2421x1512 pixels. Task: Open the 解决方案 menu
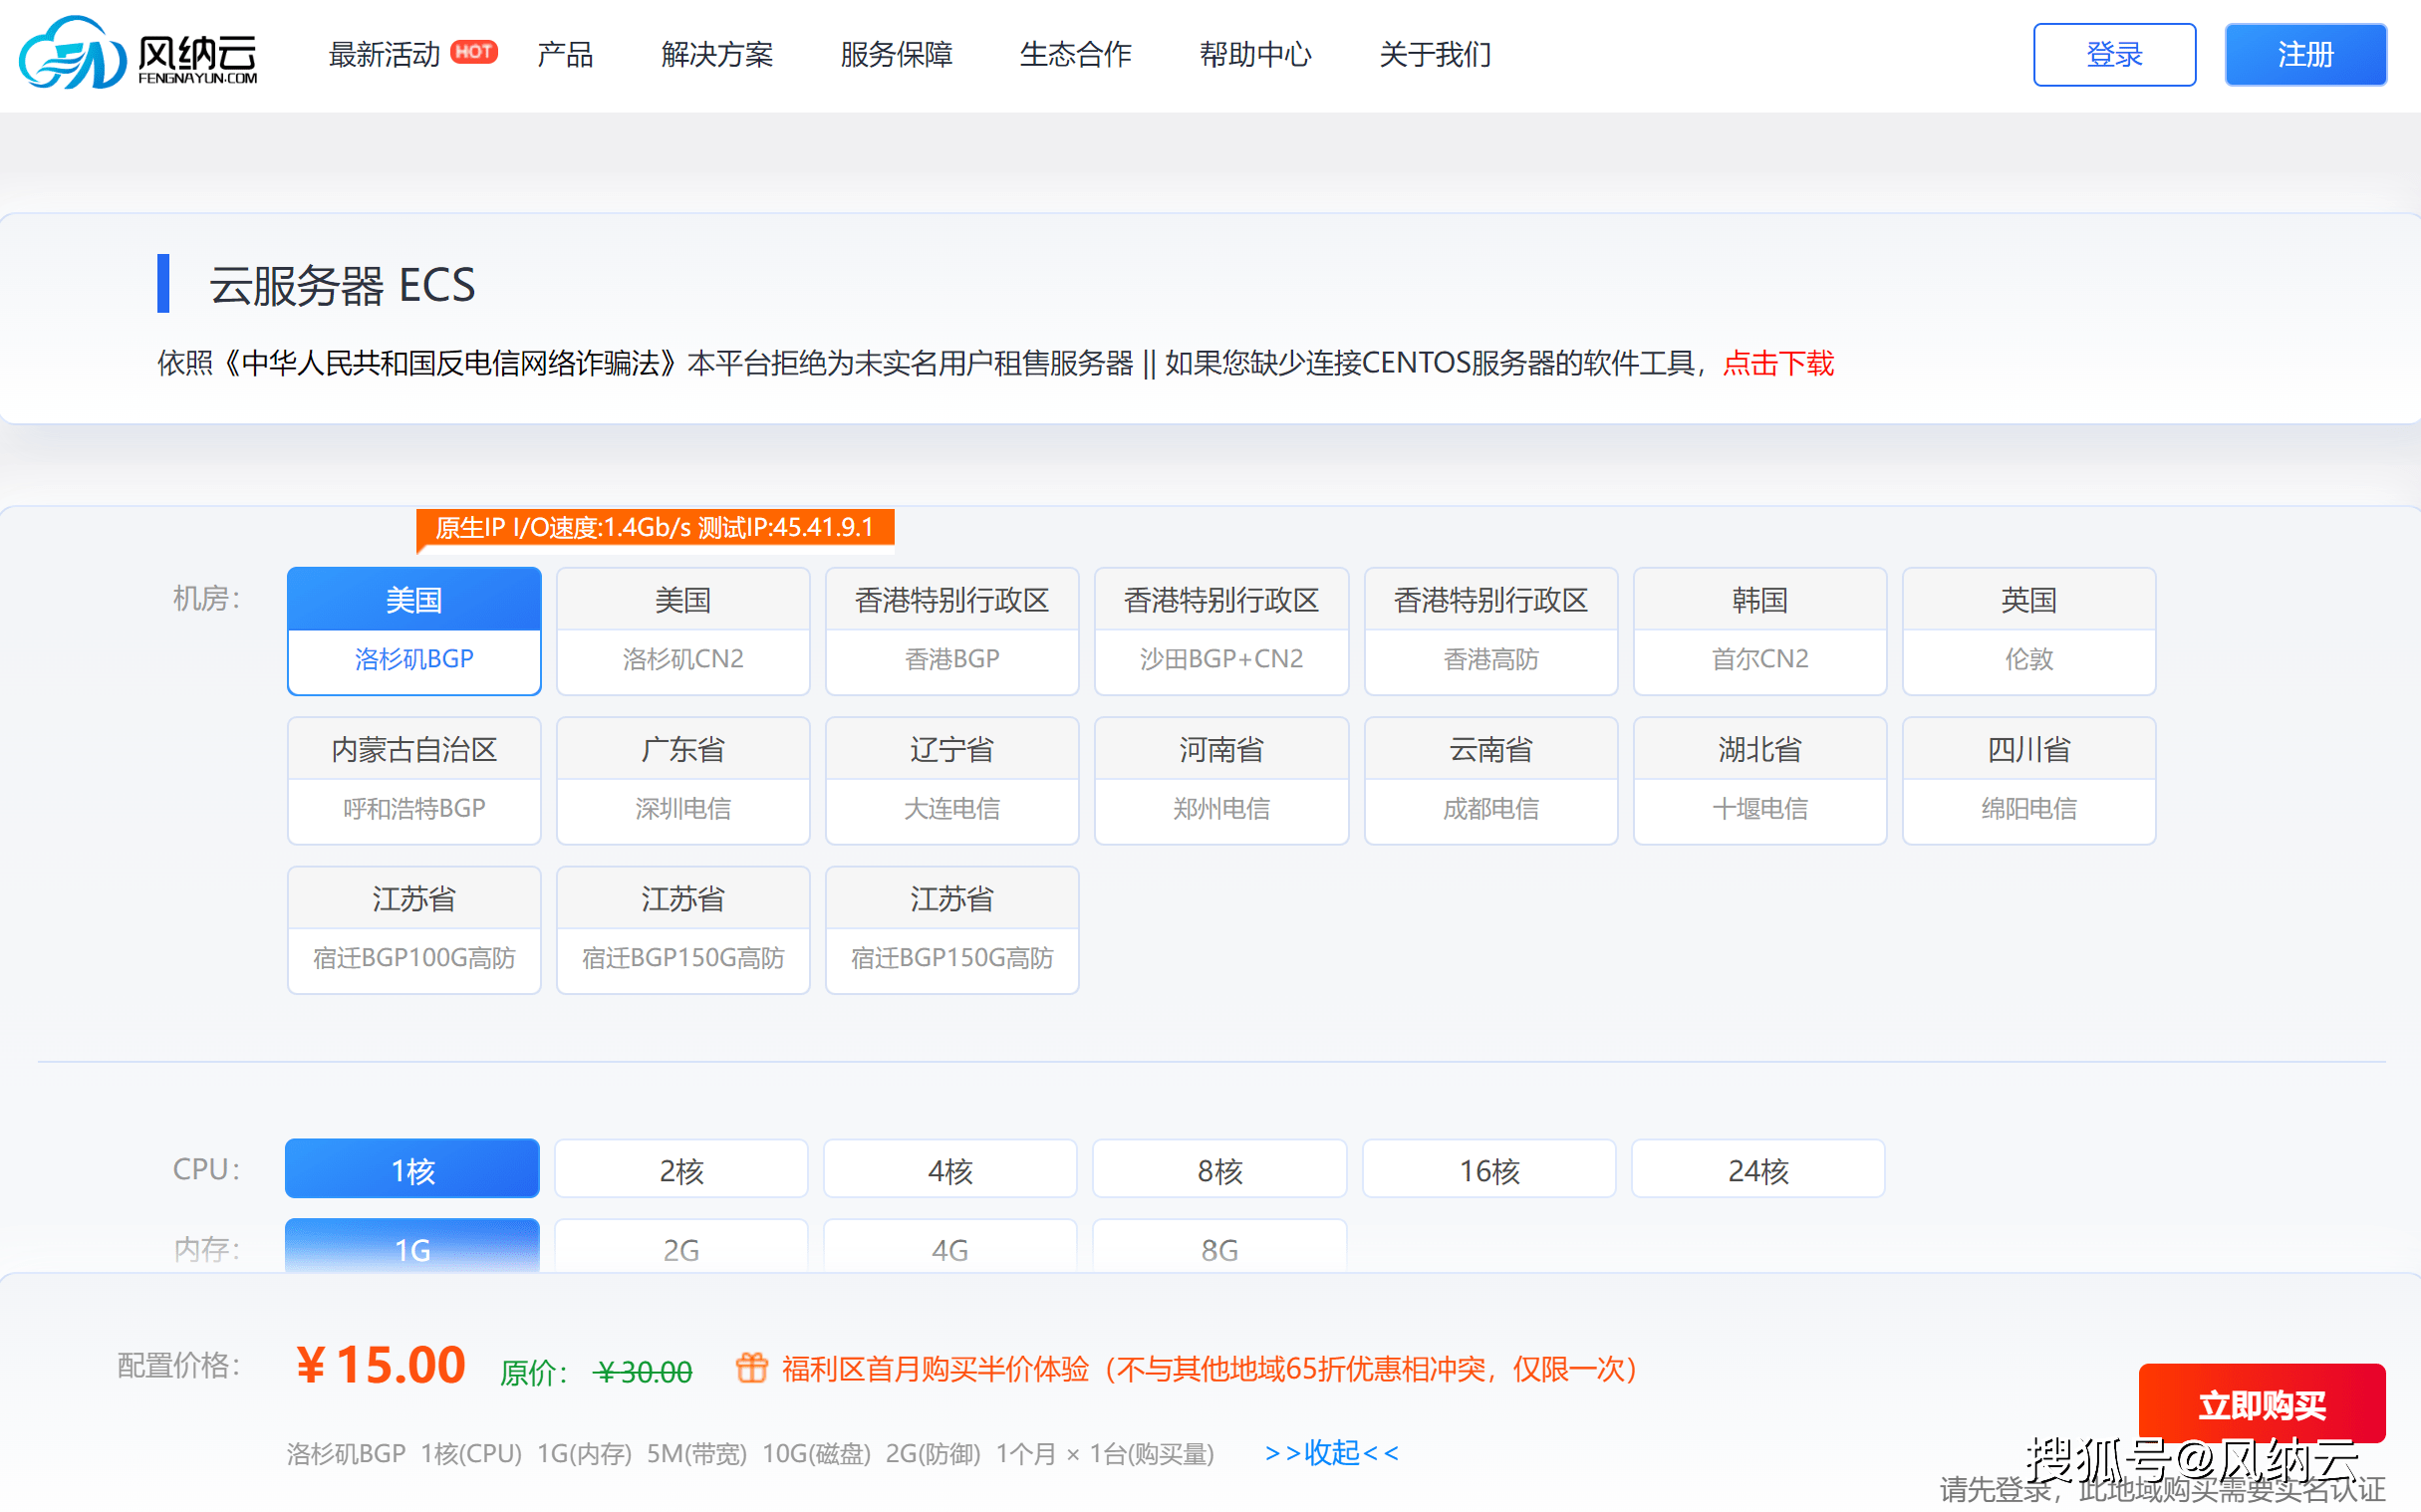(x=717, y=54)
